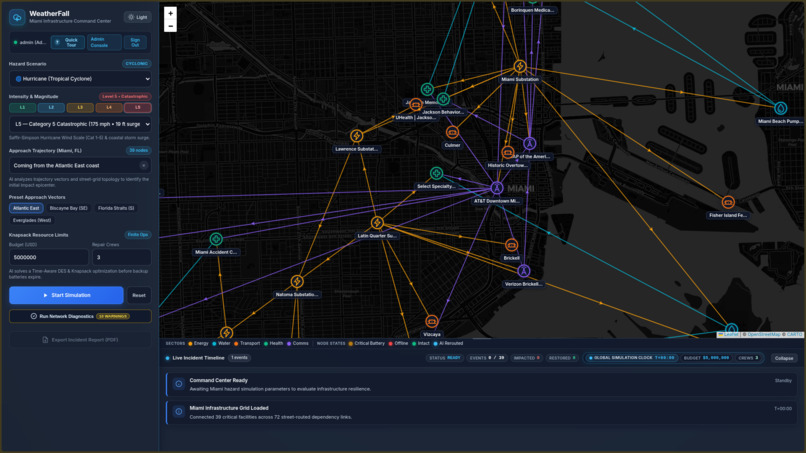The height and width of the screenshot is (453, 806).
Task: Open the Command Center Ready event
Action: tap(480, 384)
